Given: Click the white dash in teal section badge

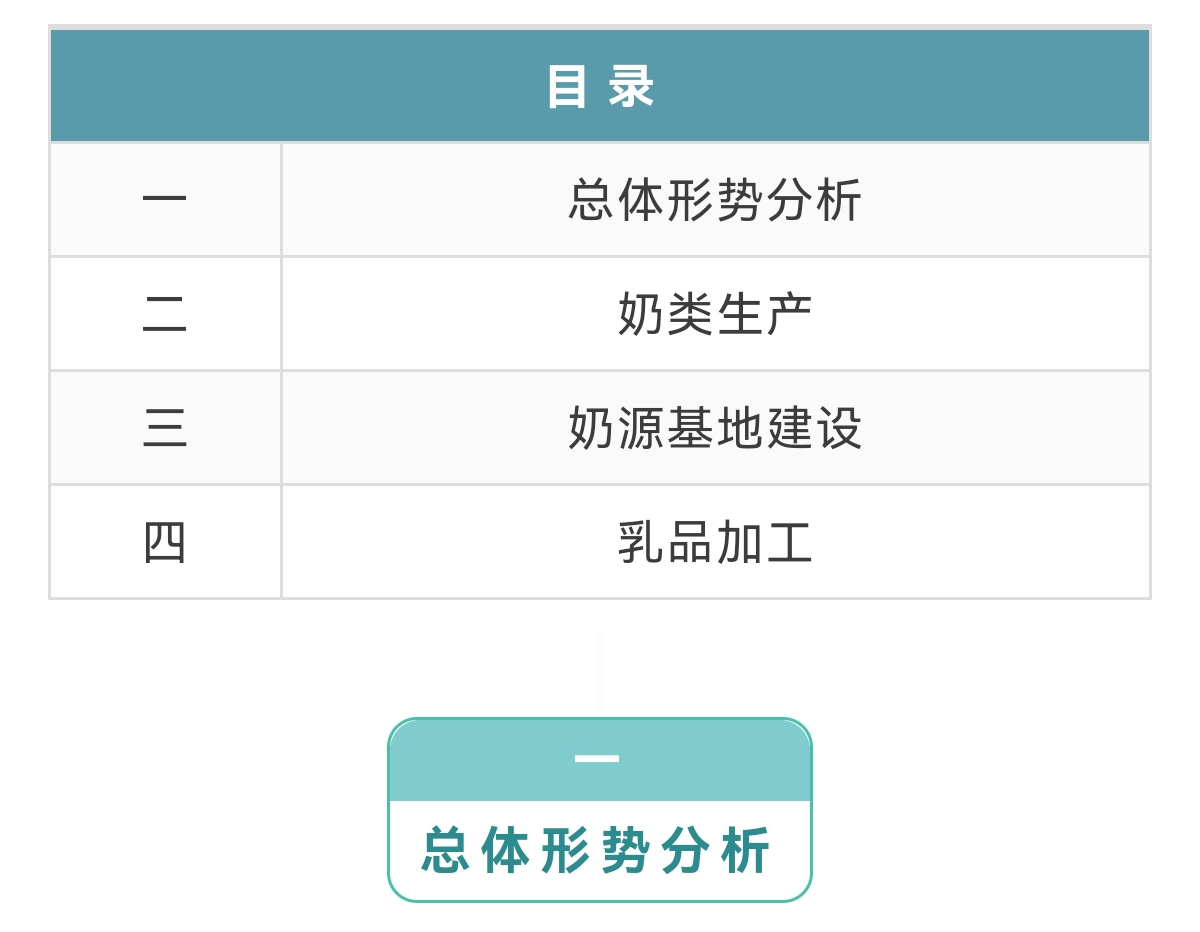Looking at the screenshot, I should (597, 759).
